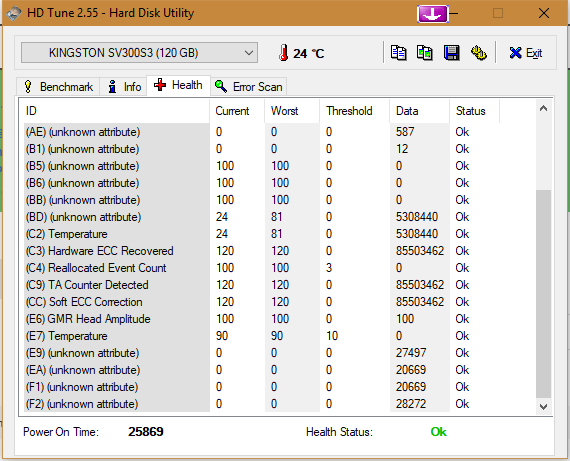The image size is (570, 461).
Task: Minimize the HD Tune window
Action: (x=454, y=13)
